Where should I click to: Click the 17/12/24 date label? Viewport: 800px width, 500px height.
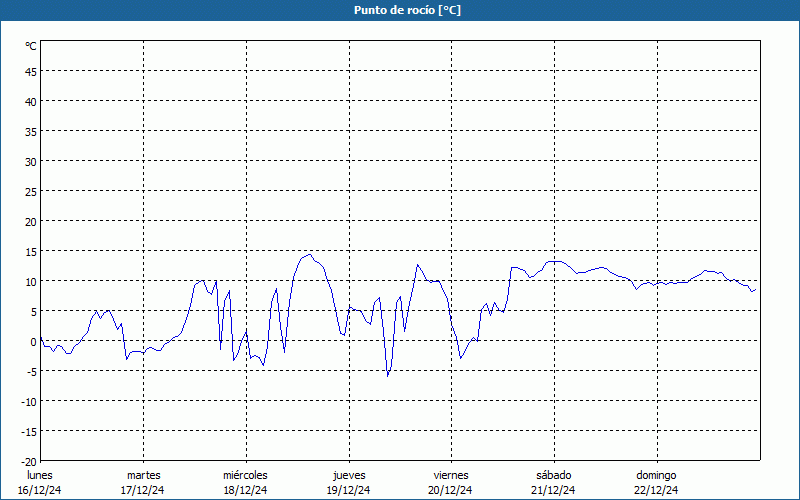142,490
